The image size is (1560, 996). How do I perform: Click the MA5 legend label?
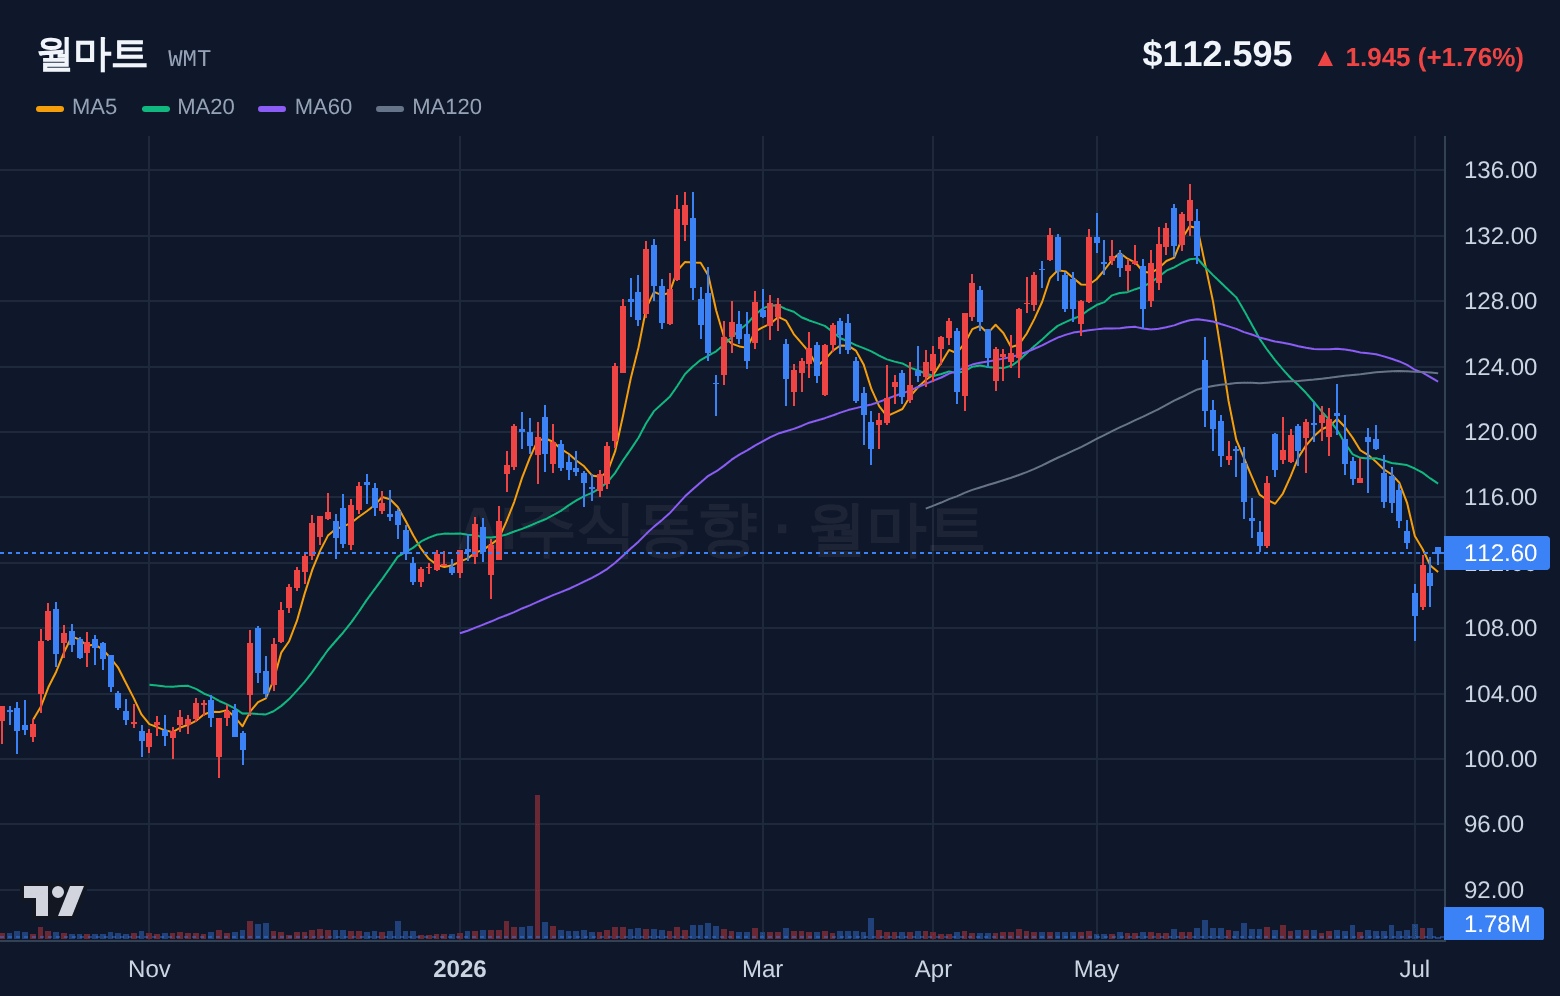coord(94,107)
